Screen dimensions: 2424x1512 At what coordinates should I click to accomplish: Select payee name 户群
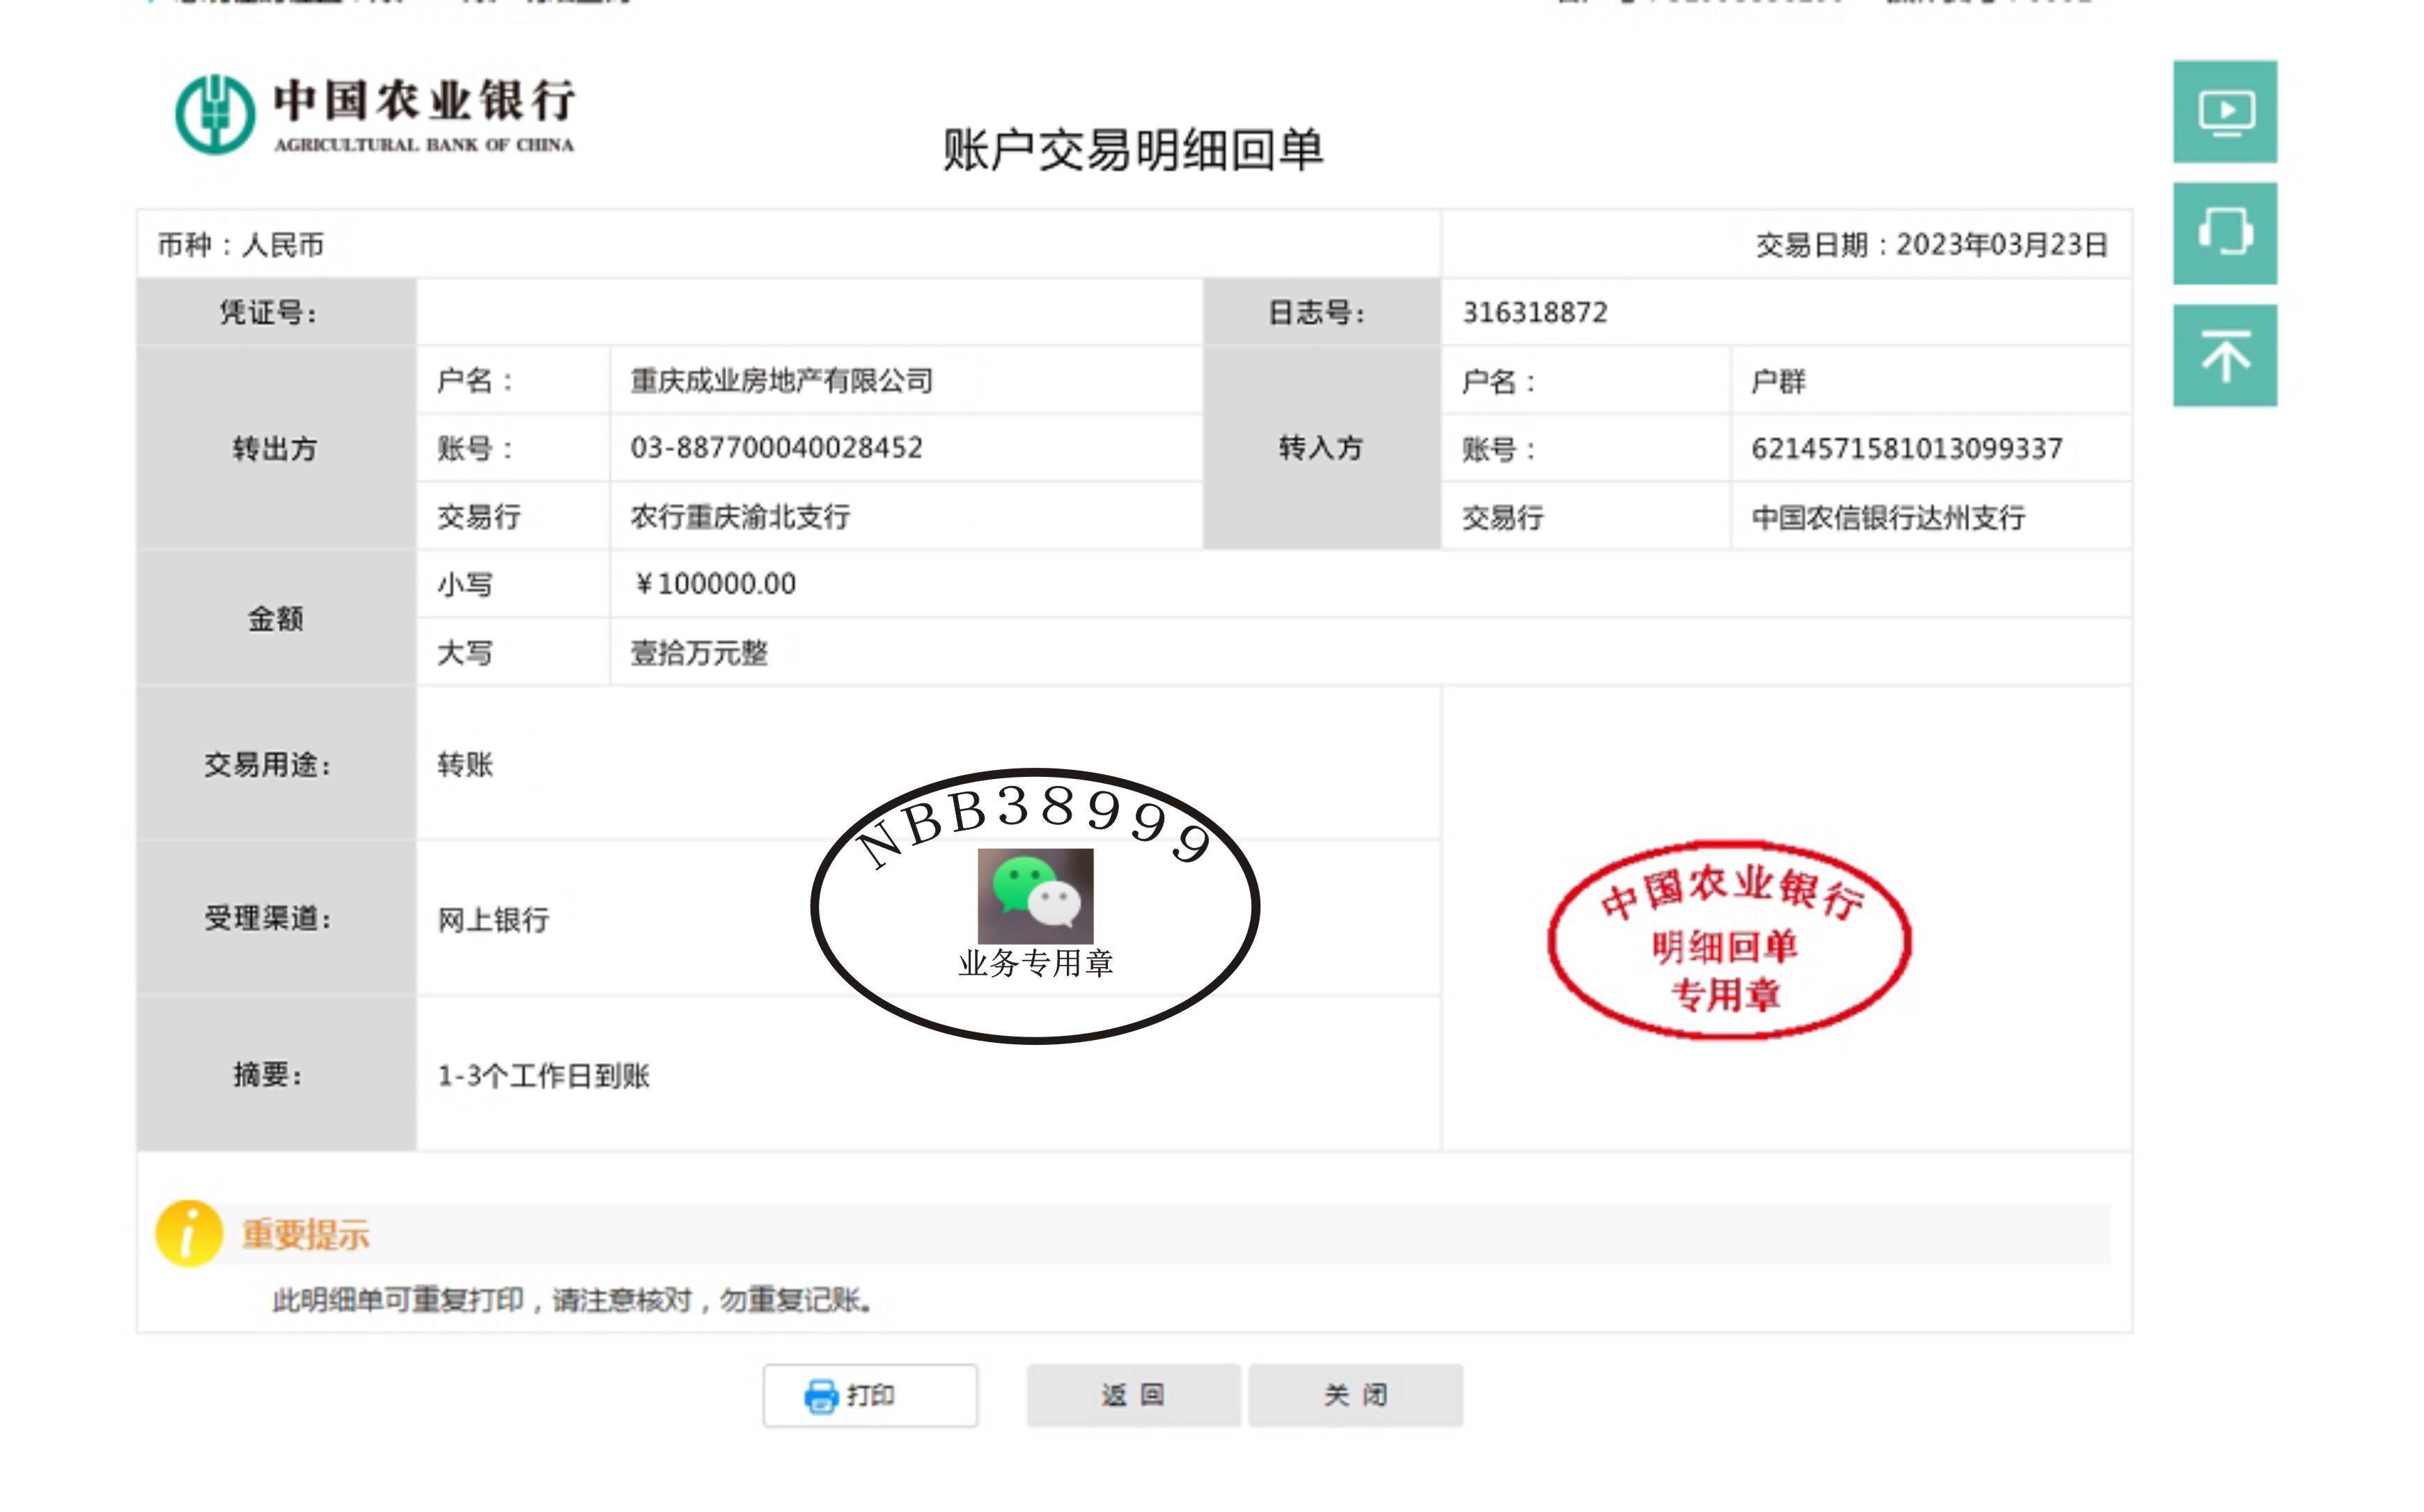tap(1778, 382)
